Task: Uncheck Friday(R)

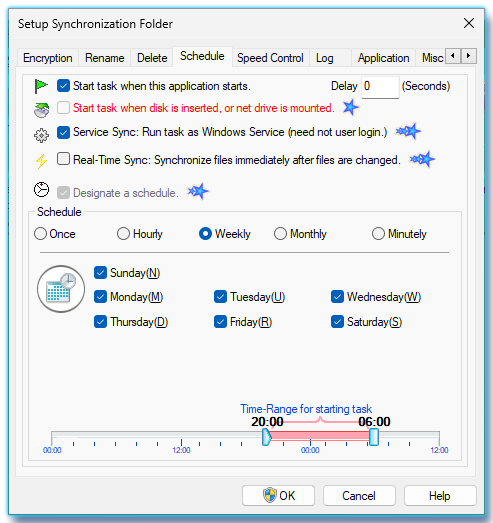Action: pyautogui.click(x=220, y=322)
